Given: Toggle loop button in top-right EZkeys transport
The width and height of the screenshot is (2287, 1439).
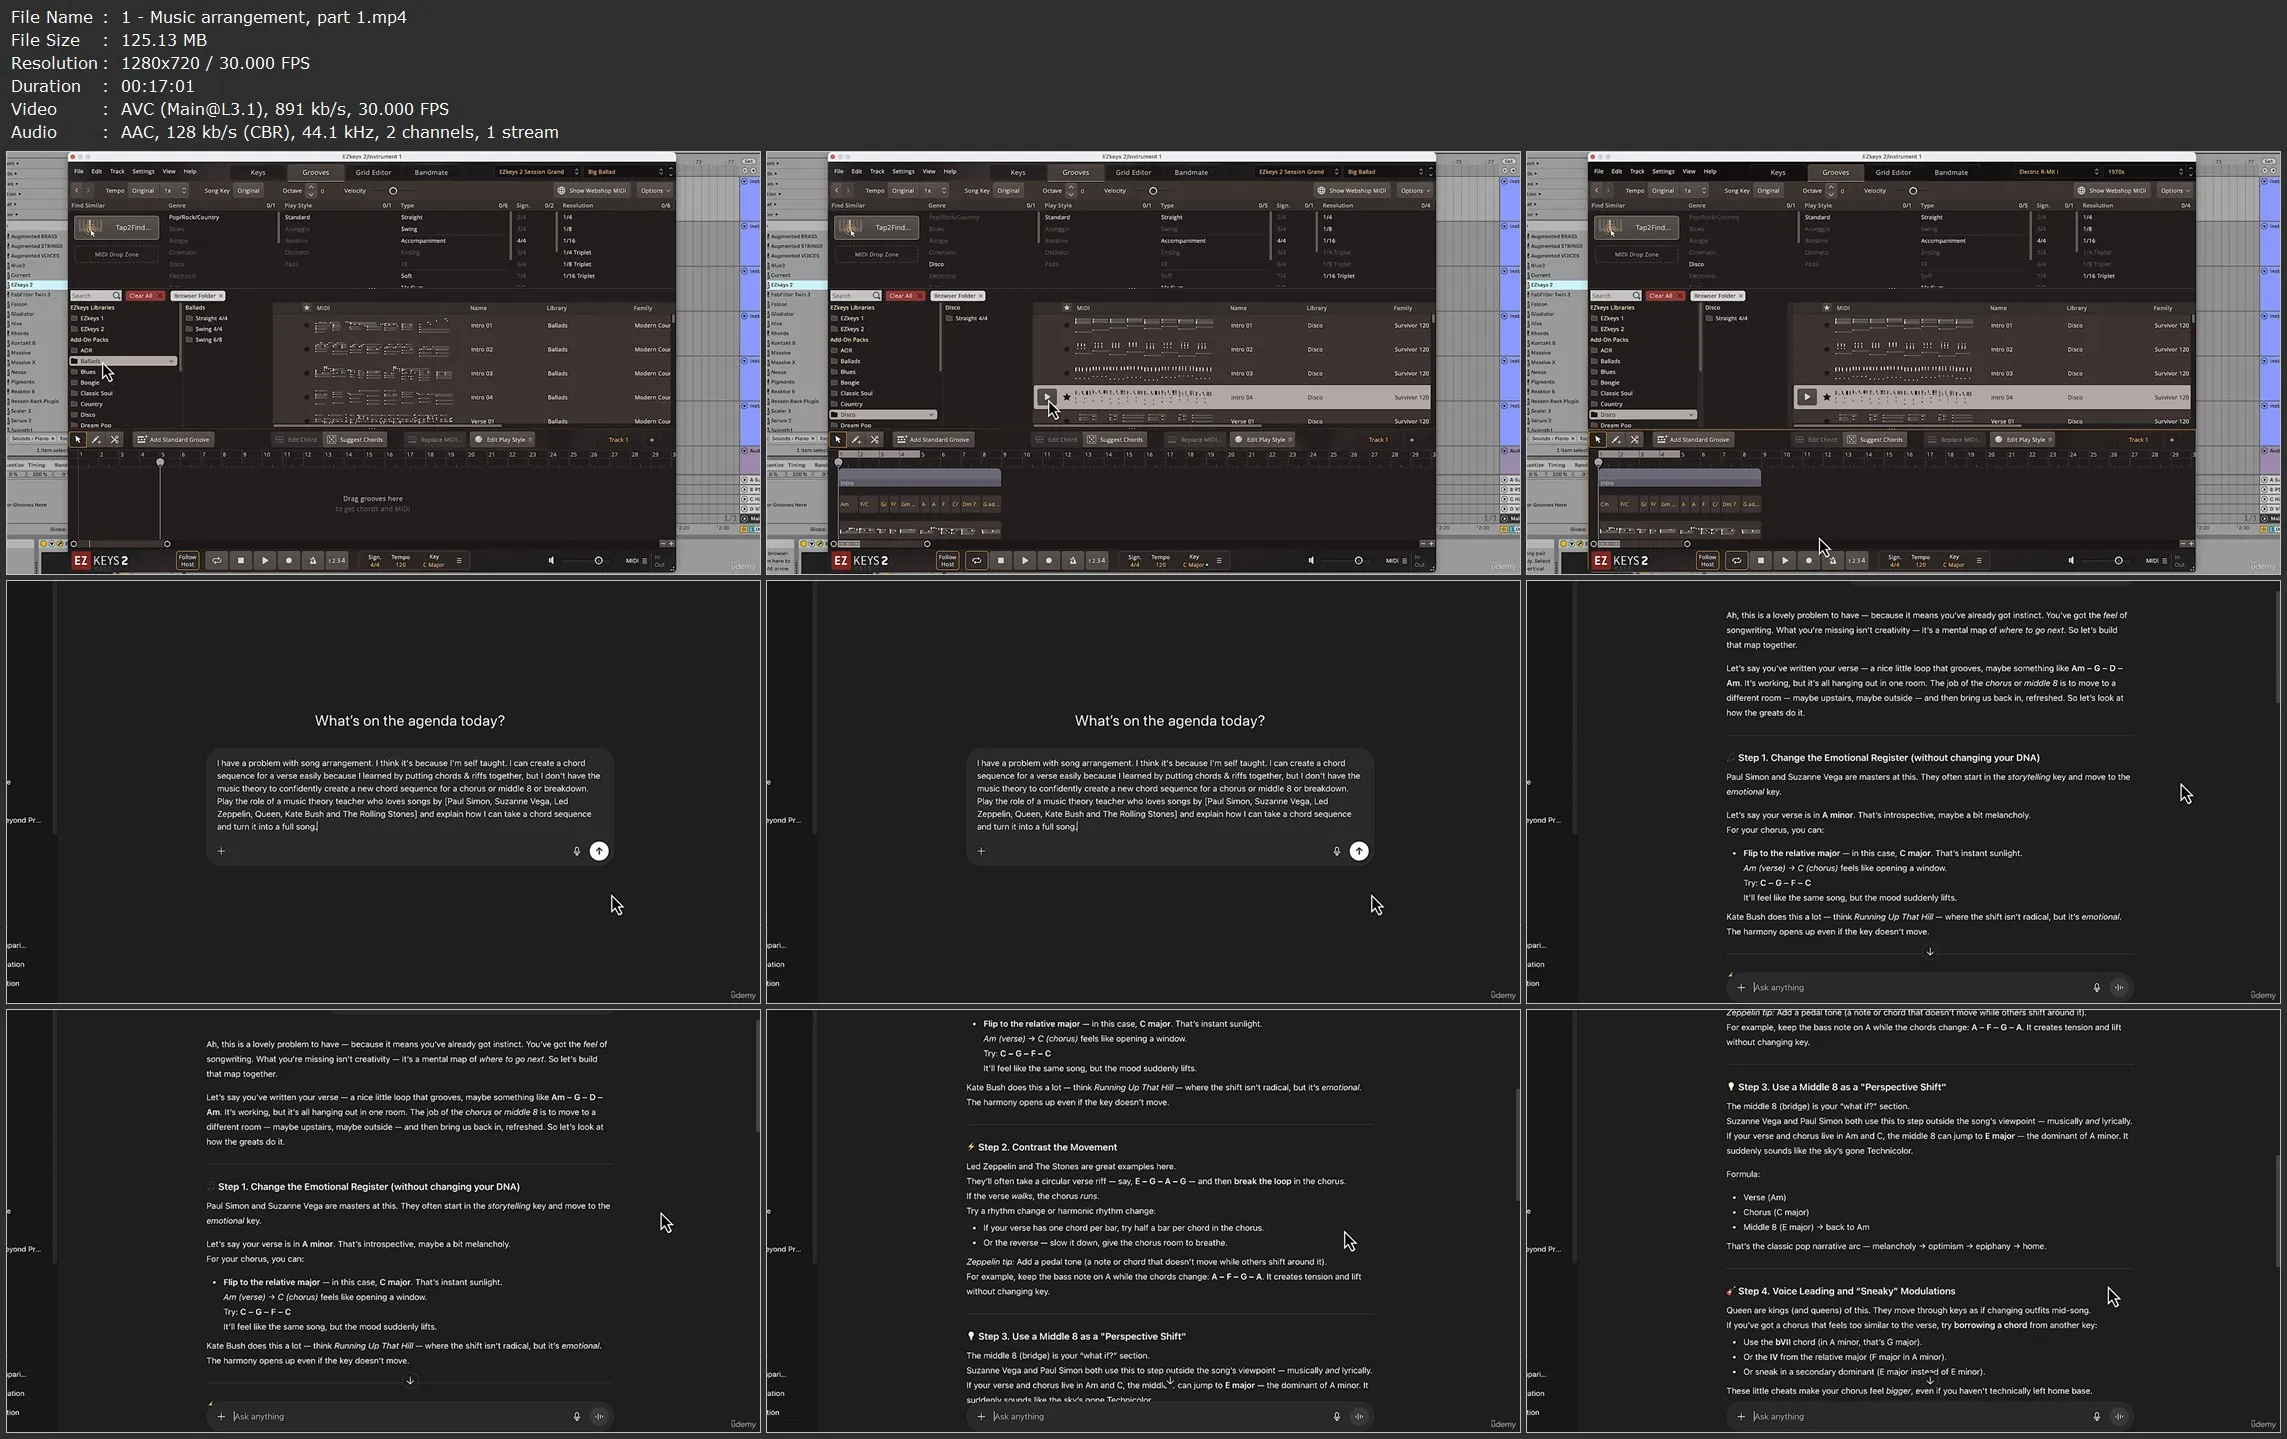Looking at the screenshot, I should 1736,561.
